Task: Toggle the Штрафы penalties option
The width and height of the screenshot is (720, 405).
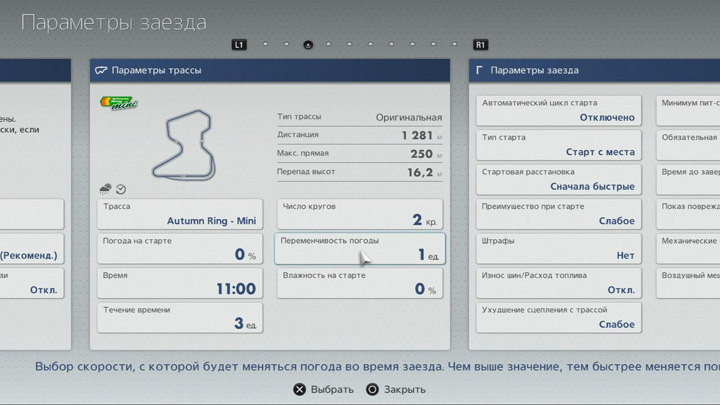Action: [557, 248]
